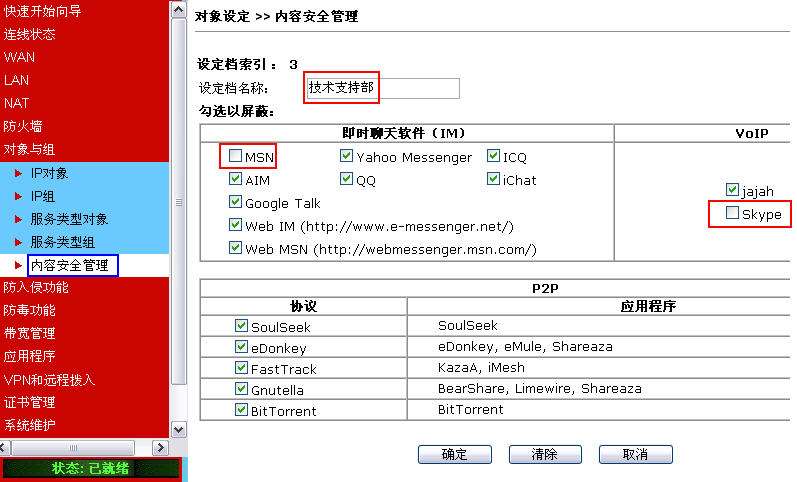Click 'BearShare, Limewire, Shareaza' application text
The image size is (797, 482).
point(540,389)
